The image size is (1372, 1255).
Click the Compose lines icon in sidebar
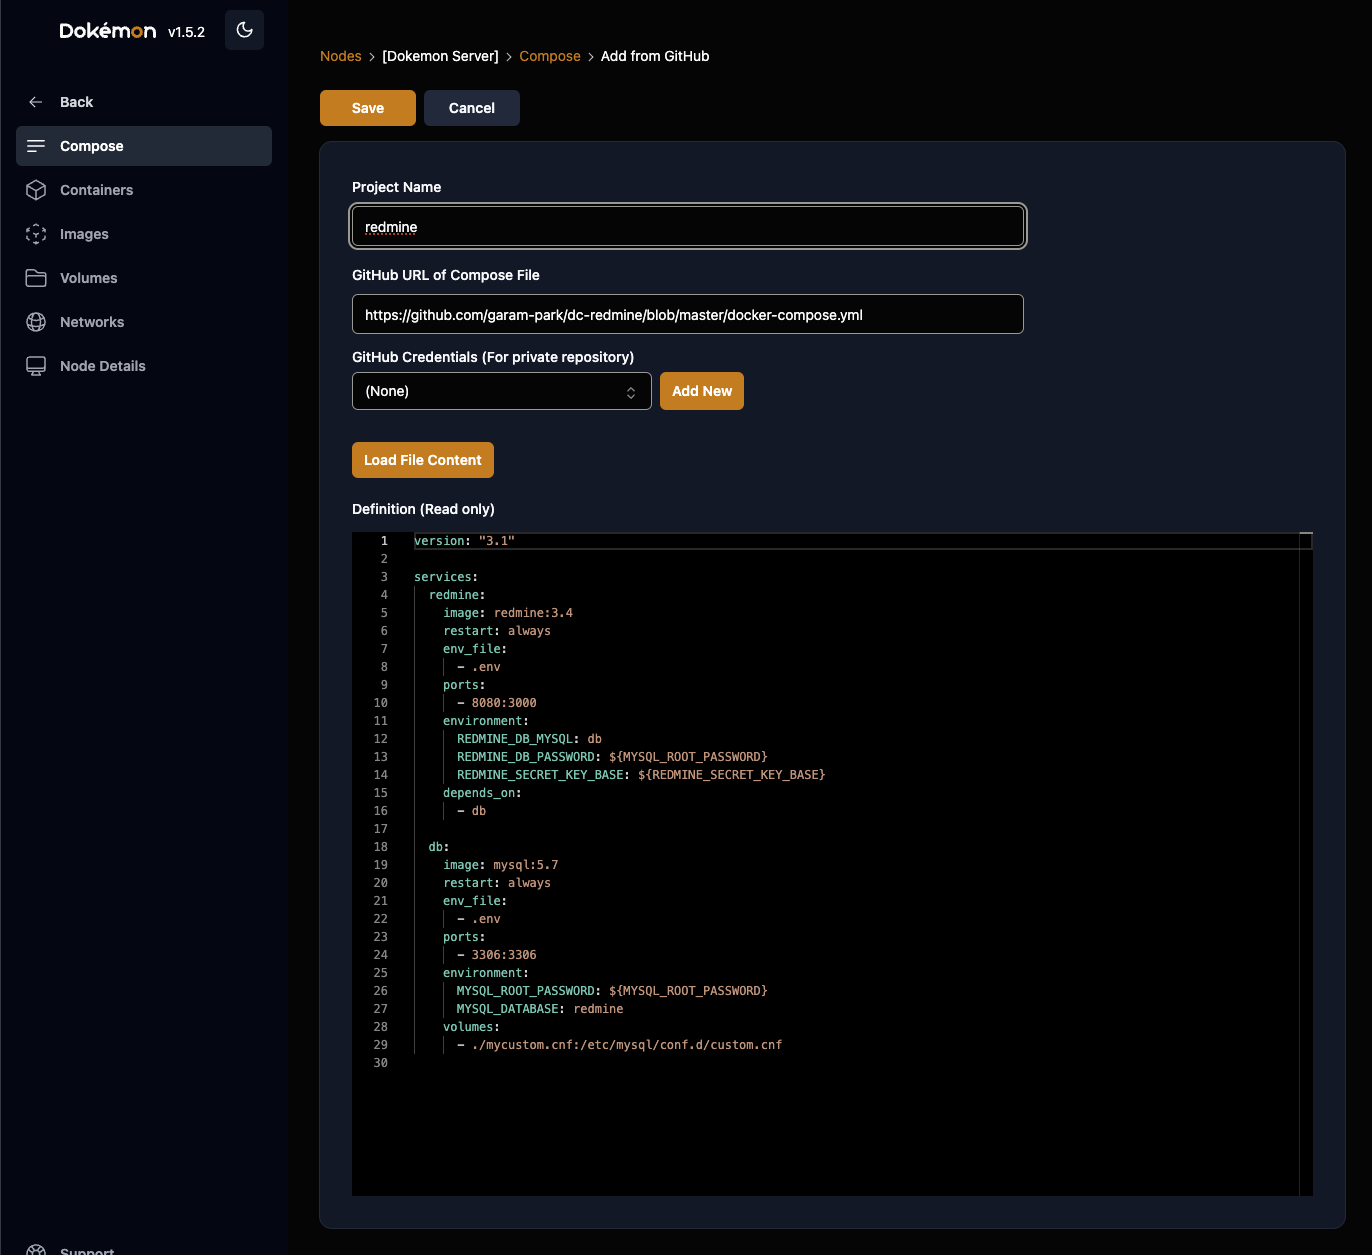pyautogui.click(x=36, y=146)
